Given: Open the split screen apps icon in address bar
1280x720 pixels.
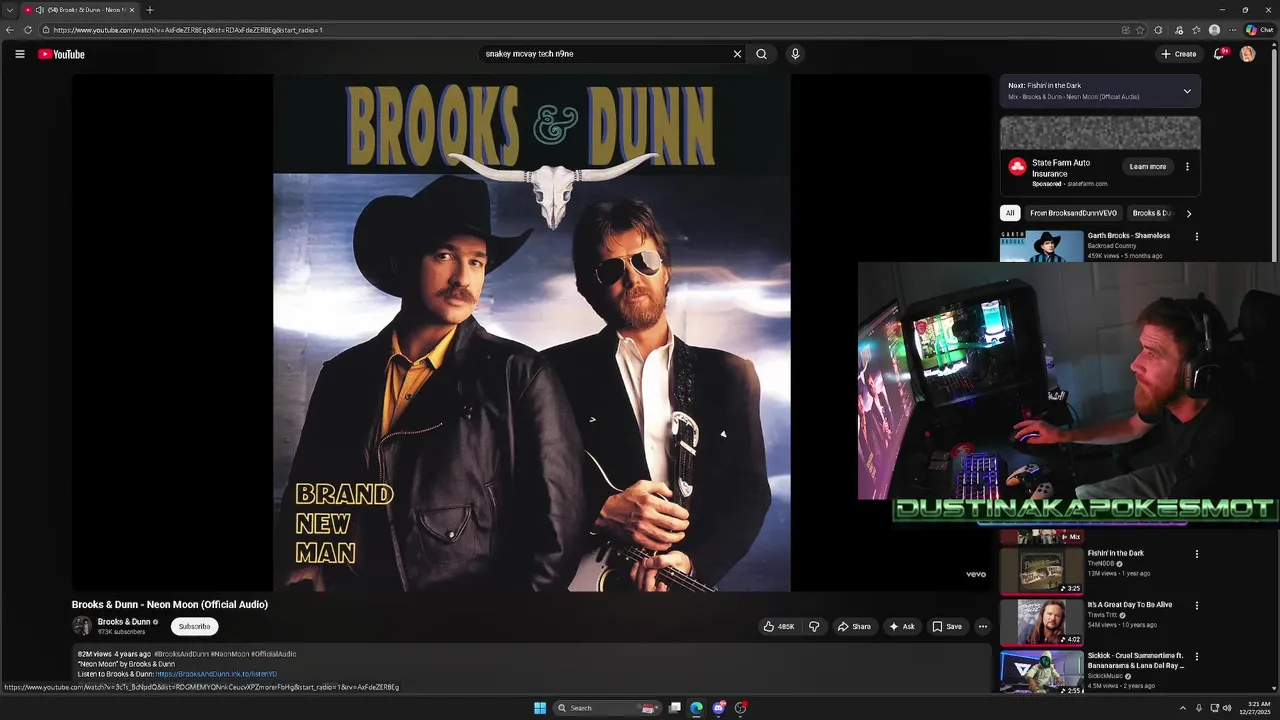Looking at the screenshot, I should coord(1126,30).
